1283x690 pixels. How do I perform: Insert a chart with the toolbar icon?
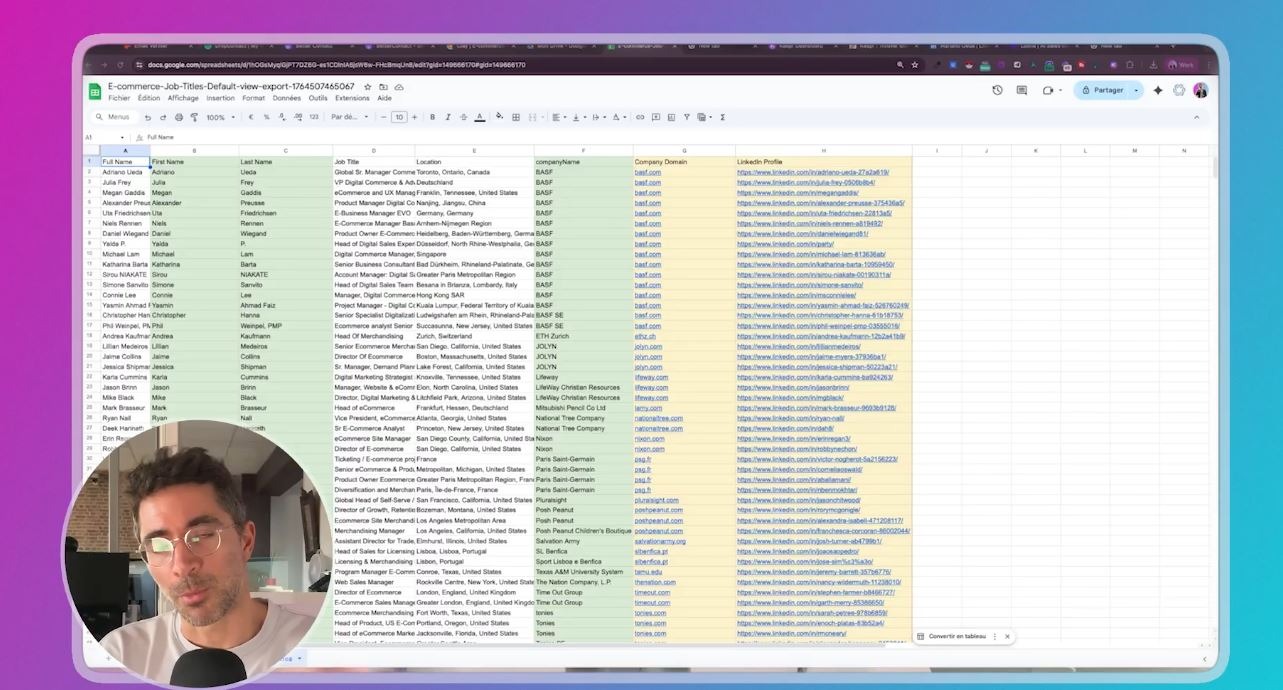tap(671, 117)
